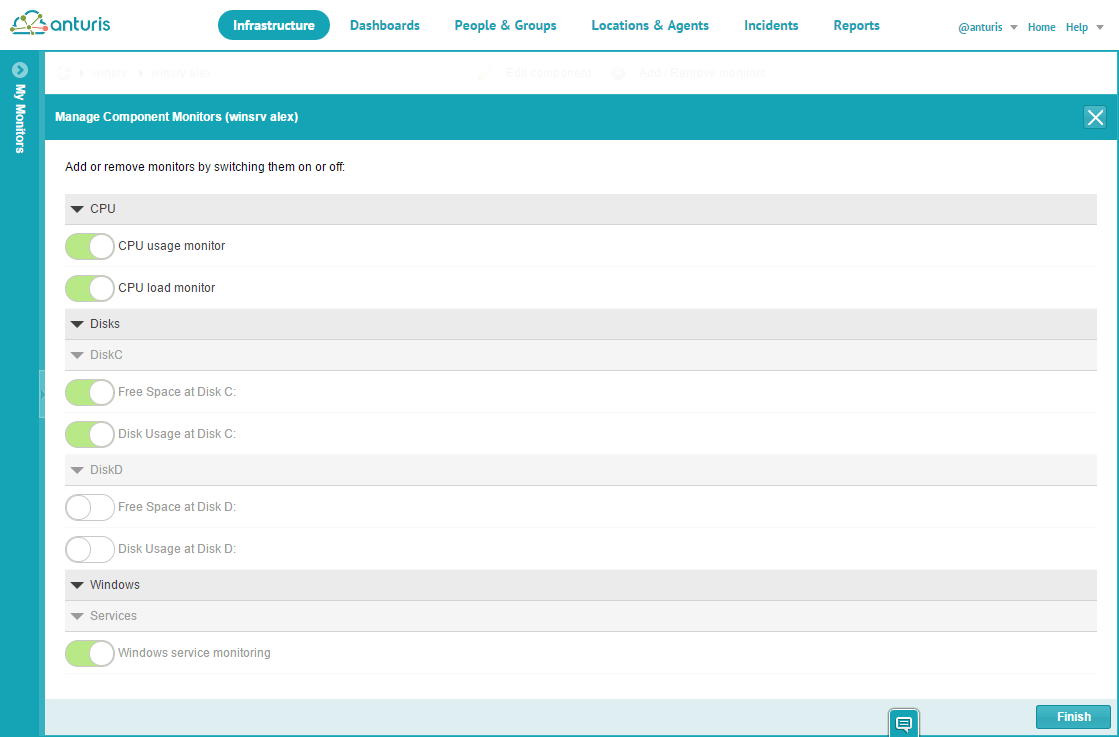Close the Manage Component Monitors dialog

point(1095,117)
